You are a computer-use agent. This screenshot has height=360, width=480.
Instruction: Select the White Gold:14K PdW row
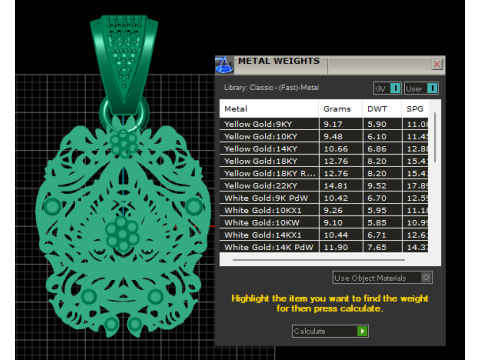pyautogui.click(x=324, y=247)
